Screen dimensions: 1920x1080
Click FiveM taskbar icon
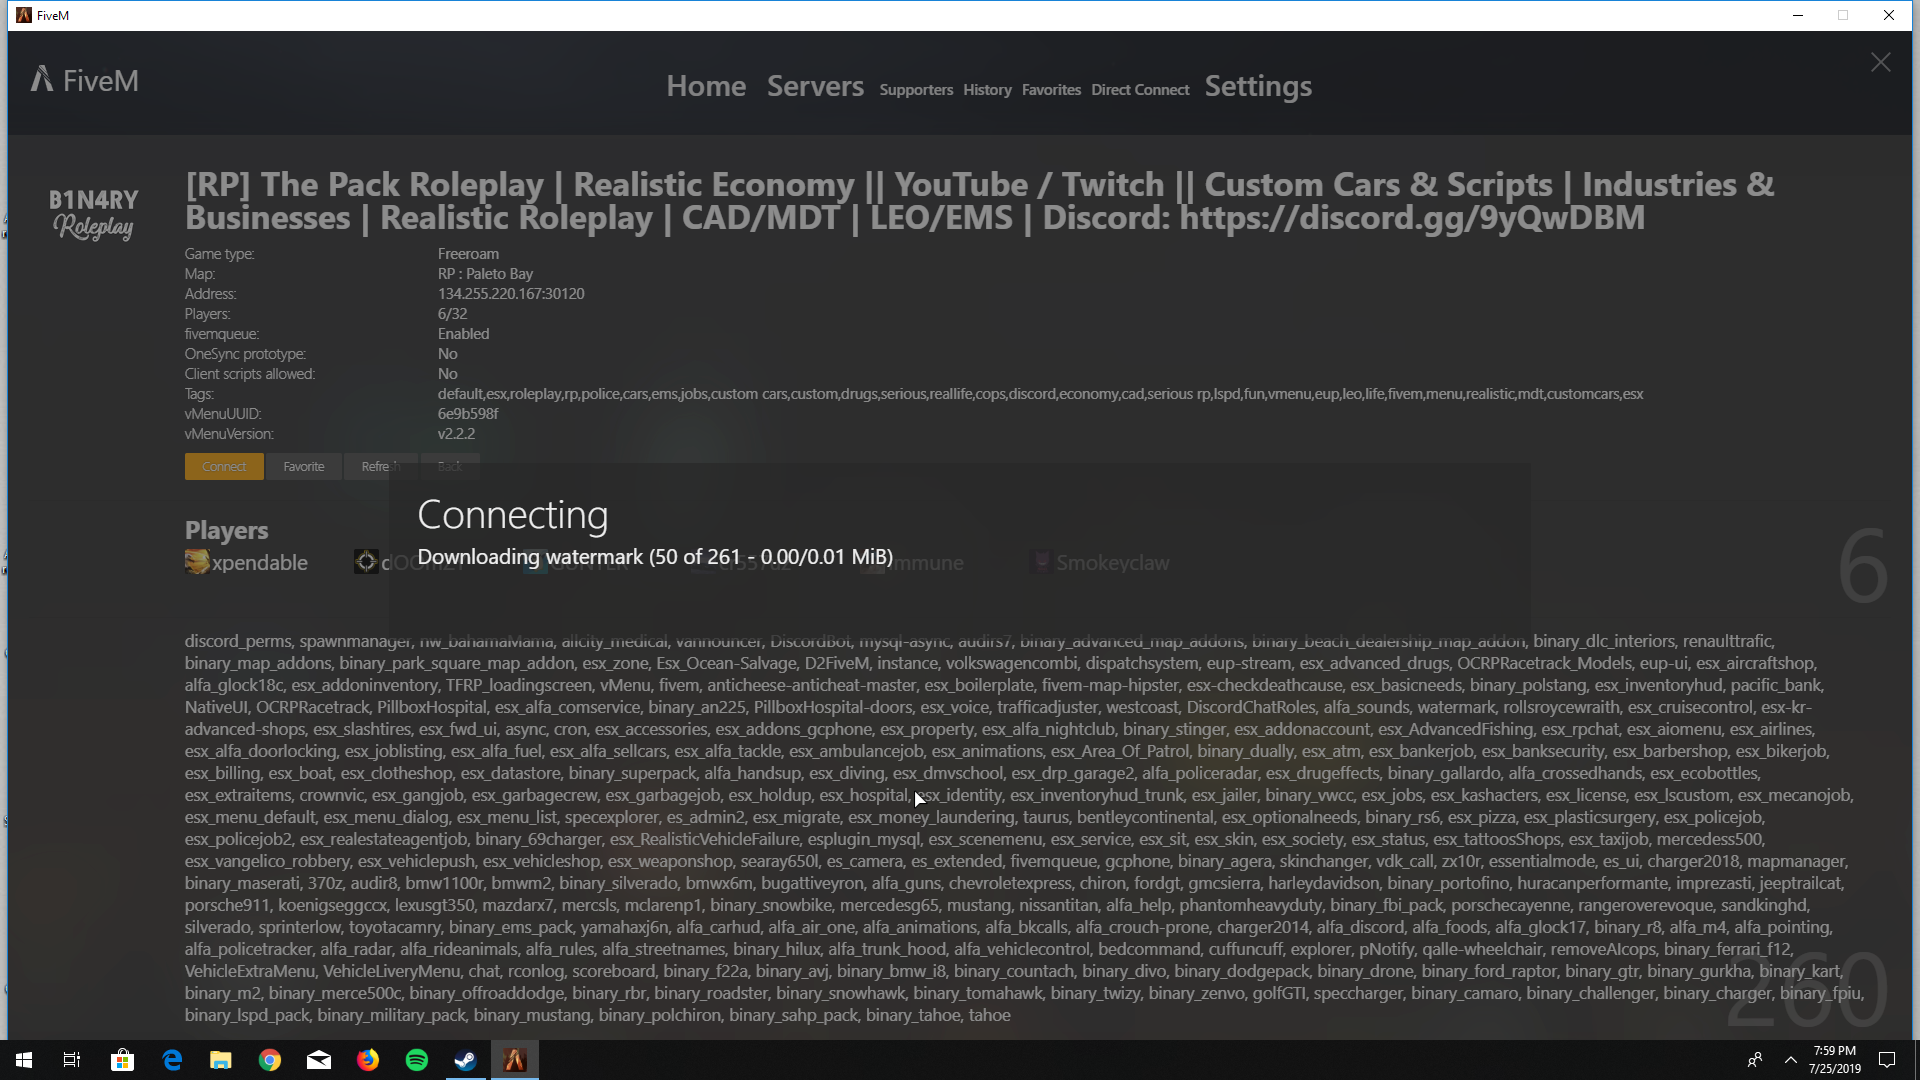point(515,1060)
